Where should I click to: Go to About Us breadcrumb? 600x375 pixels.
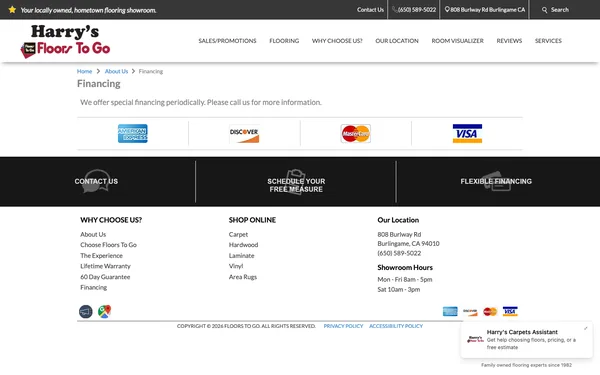[x=116, y=71]
